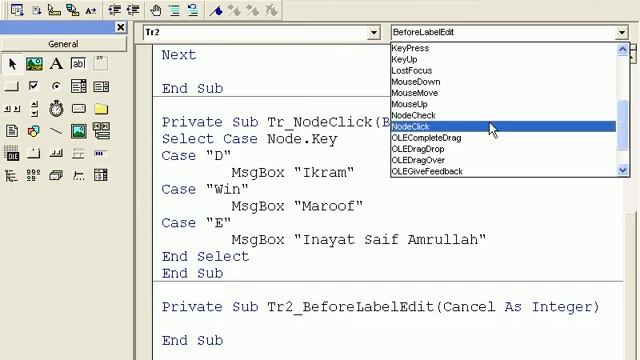
Task: Select the TreeView control in the toolbox
Action: pos(12,176)
